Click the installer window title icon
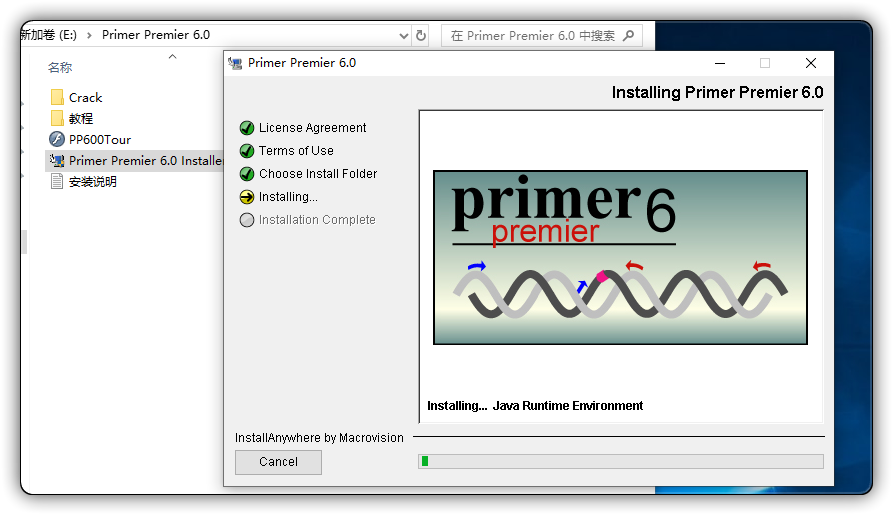Screen dimensions: 893x515 tap(235, 63)
